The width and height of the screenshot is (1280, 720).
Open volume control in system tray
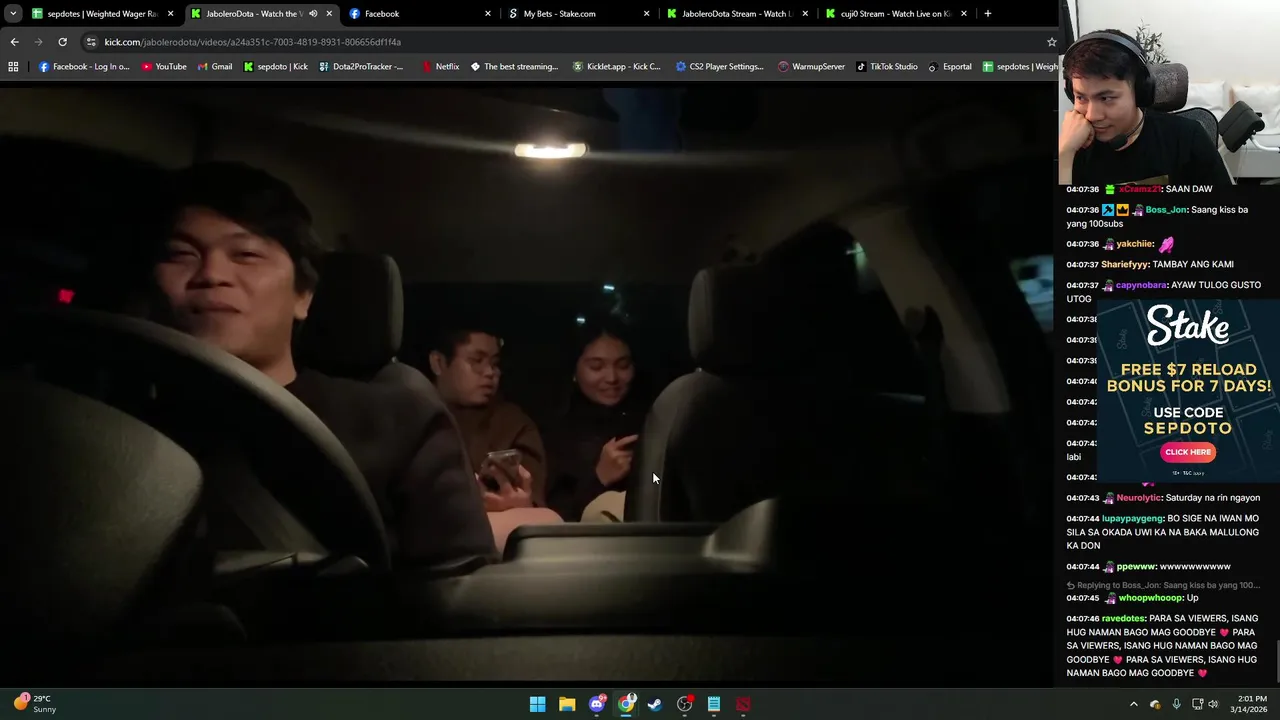1213,704
